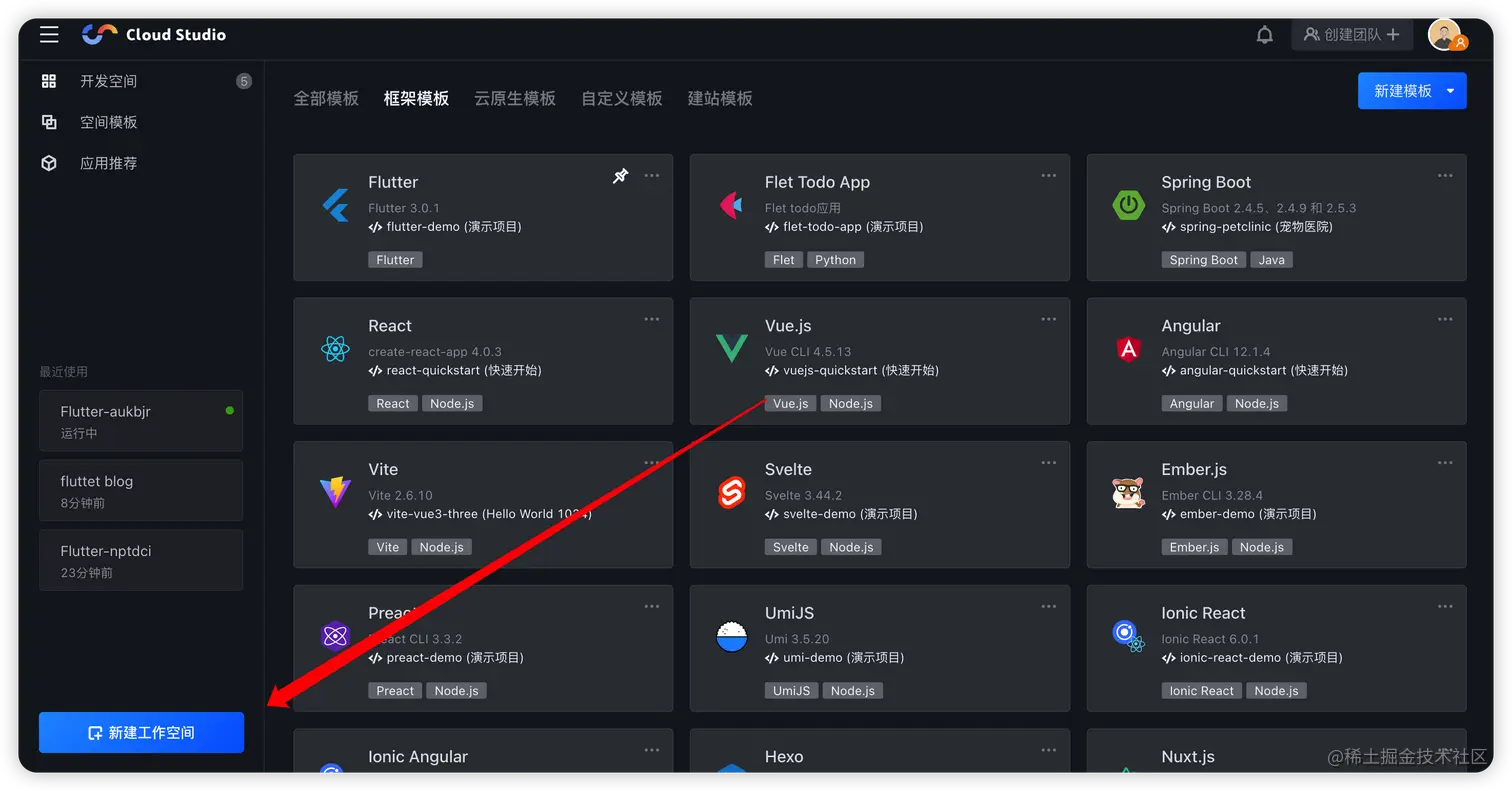The width and height of the screenshot is (1512, 791).
Task: Click the 应用推荐 cube icon
Action: point(49,163)
